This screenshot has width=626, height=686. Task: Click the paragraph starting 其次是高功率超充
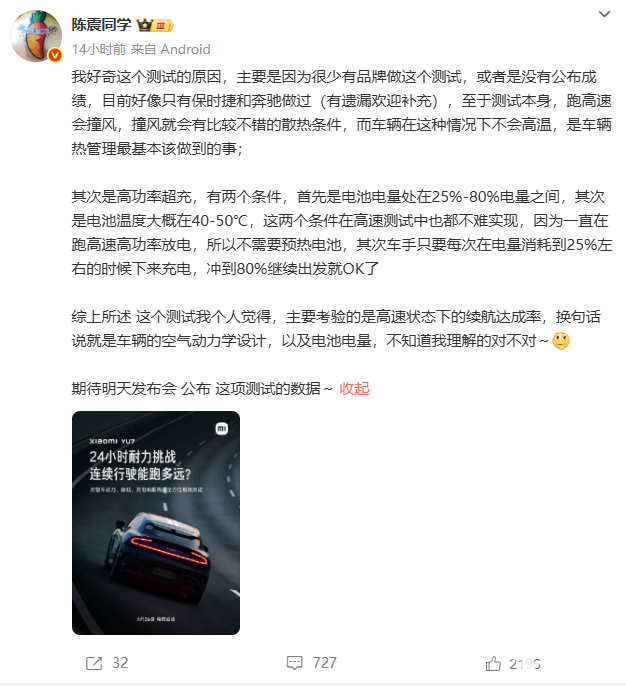(x=341, y=232)
